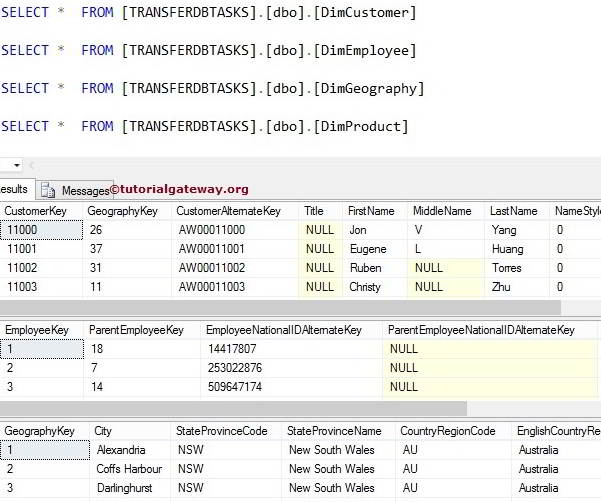Click the last name cell Yang
Viewport: 601px width, 502px height.
click(517, 230)
